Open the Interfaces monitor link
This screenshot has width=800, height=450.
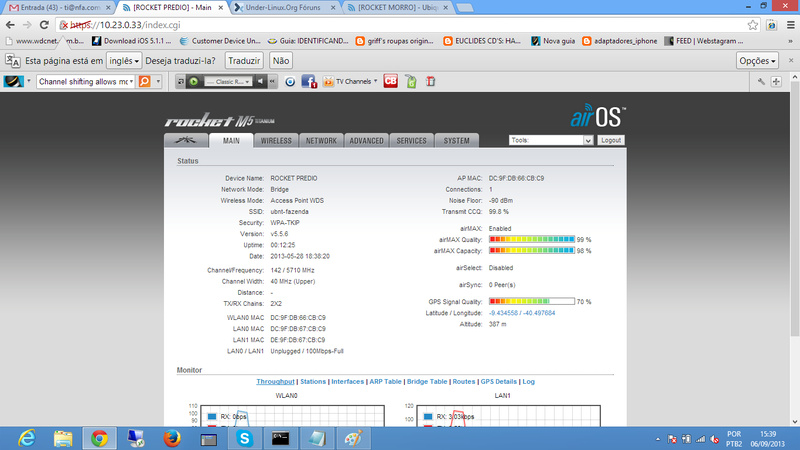[347, 382]
